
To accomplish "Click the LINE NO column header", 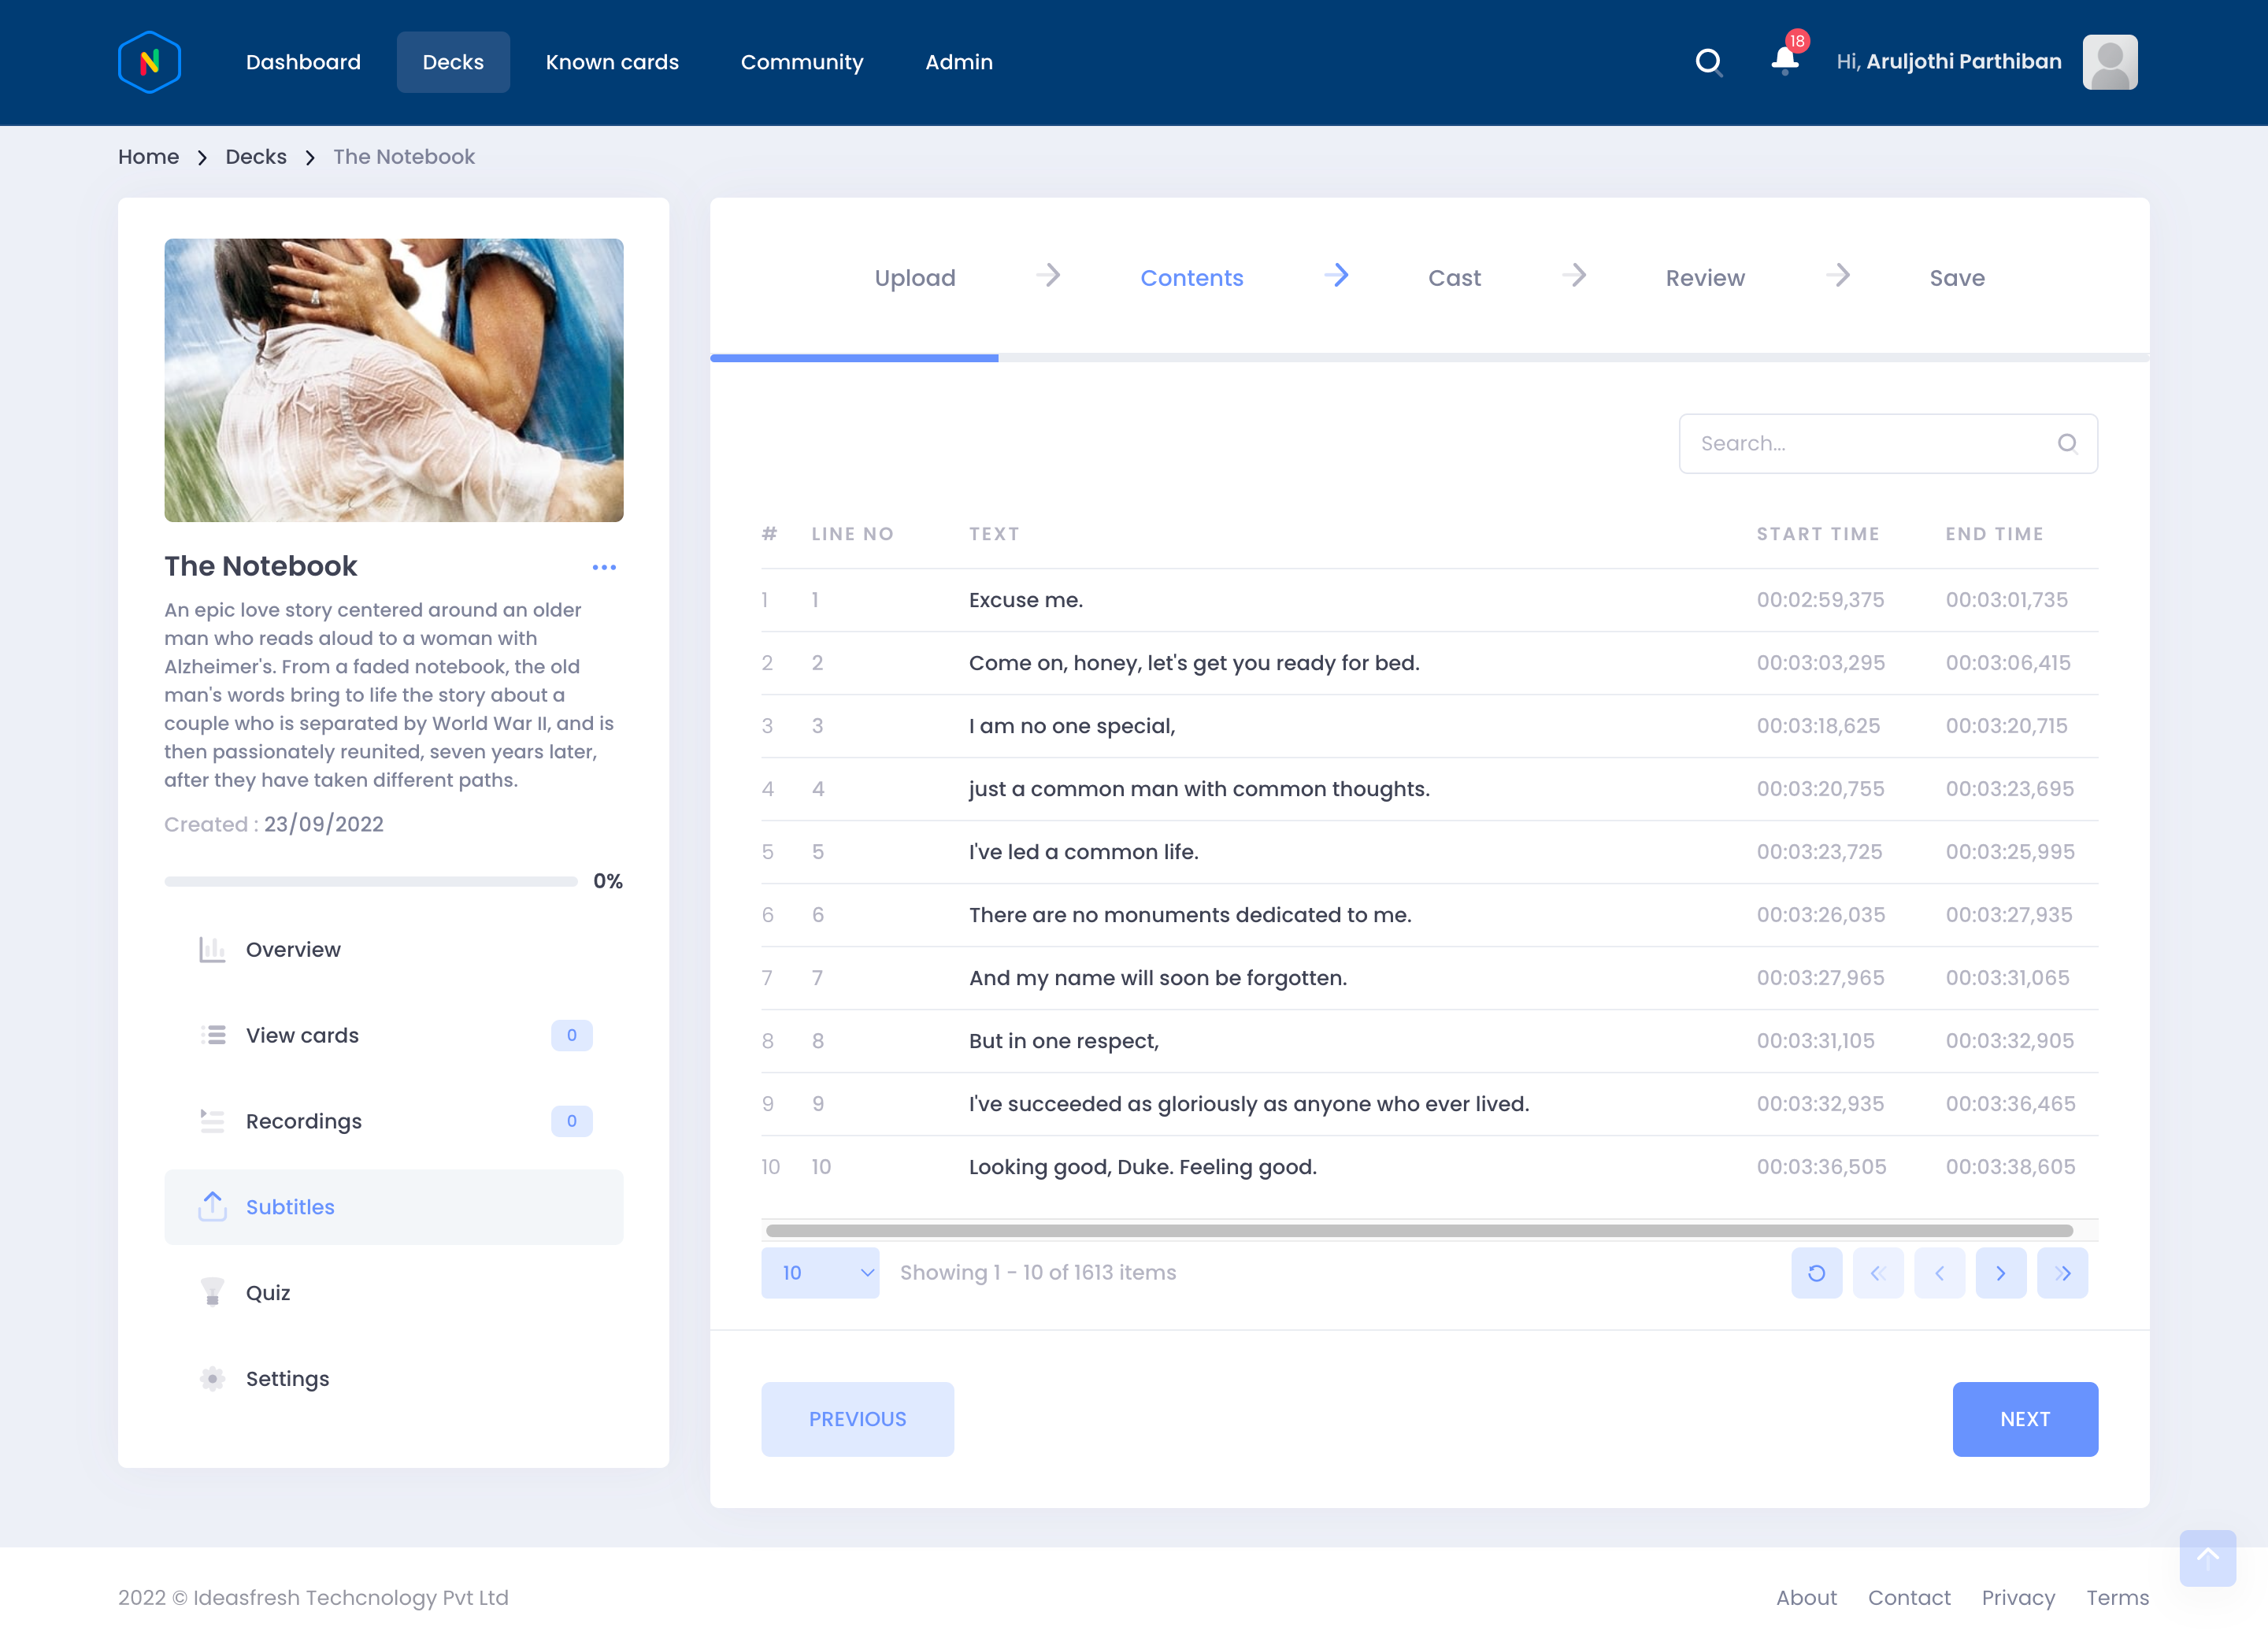I will click(852, 534).
